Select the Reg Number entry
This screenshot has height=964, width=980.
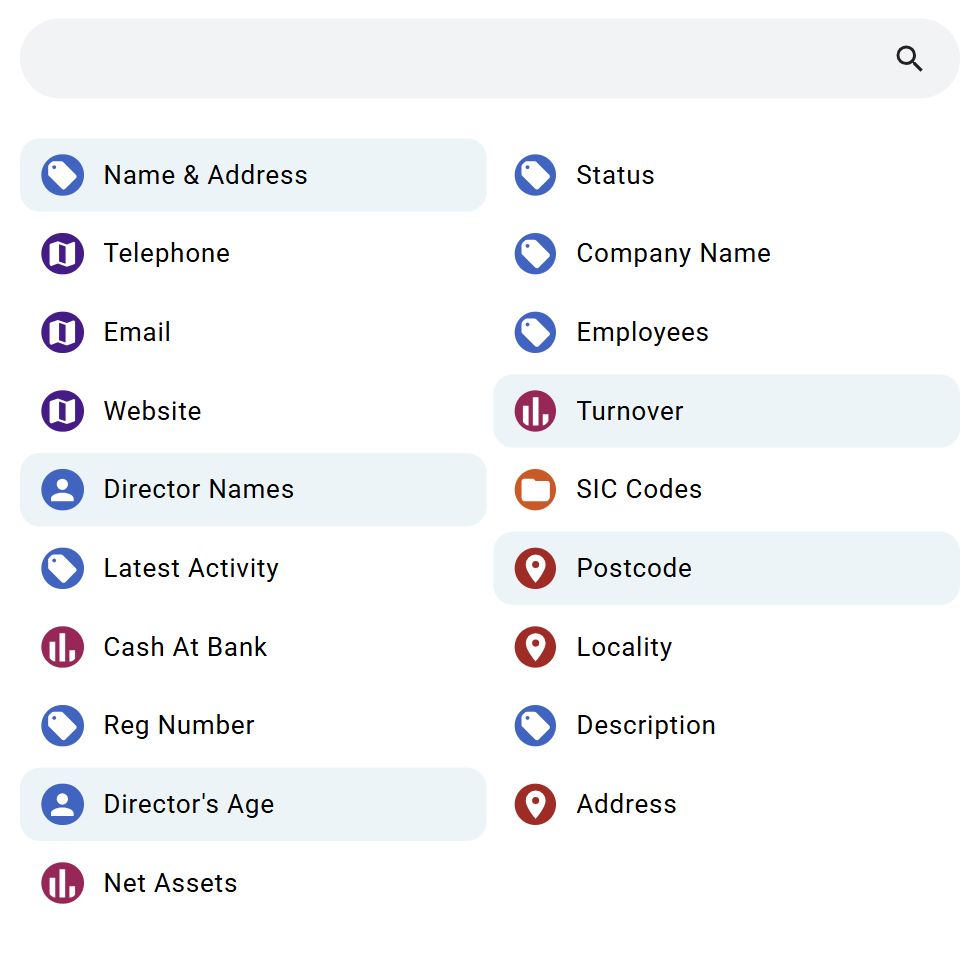tap(179, 726)
